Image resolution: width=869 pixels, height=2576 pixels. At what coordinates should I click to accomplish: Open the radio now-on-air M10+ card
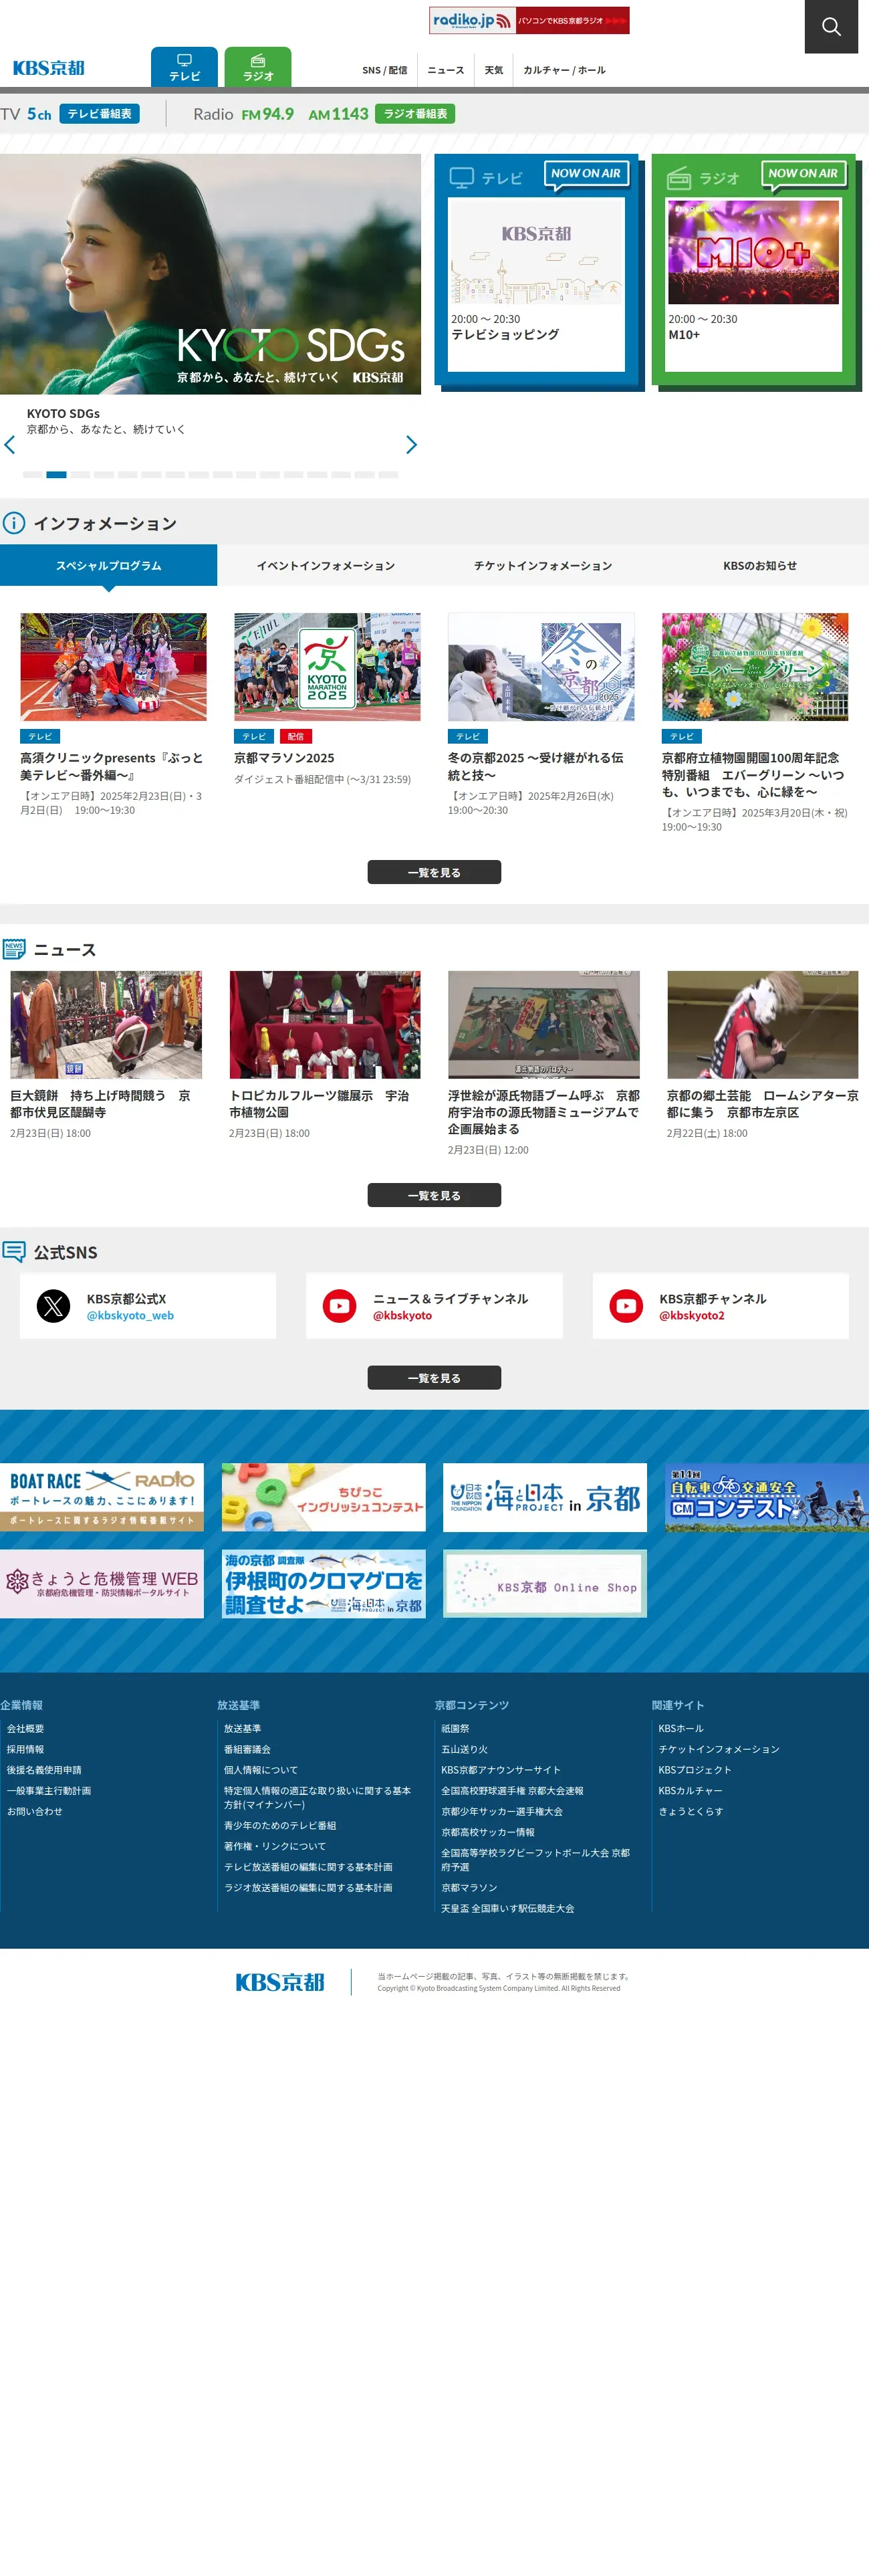[754, 284]
